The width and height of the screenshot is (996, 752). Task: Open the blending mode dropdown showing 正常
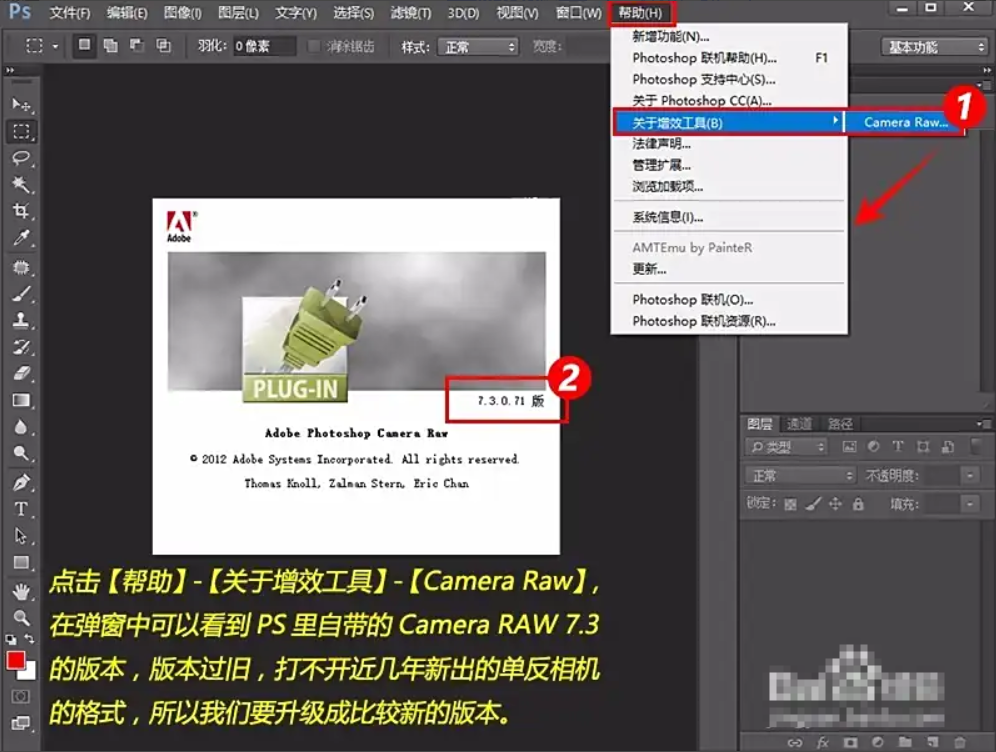tap(800, 475)
